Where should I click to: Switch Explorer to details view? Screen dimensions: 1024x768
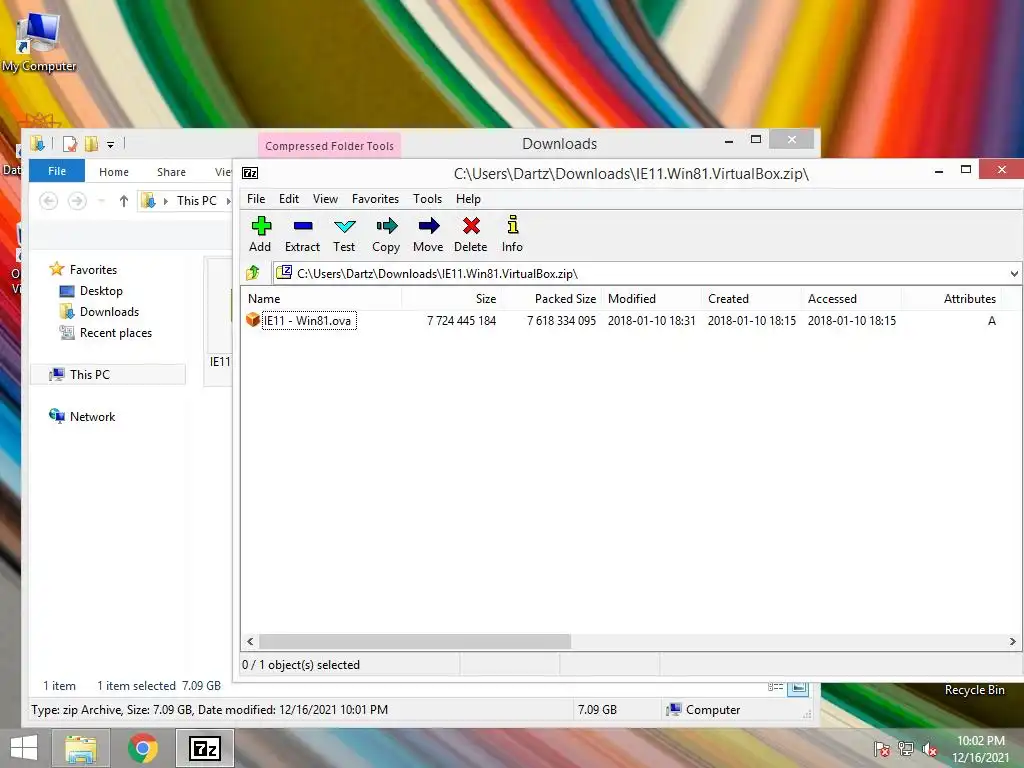coord(776,687)
